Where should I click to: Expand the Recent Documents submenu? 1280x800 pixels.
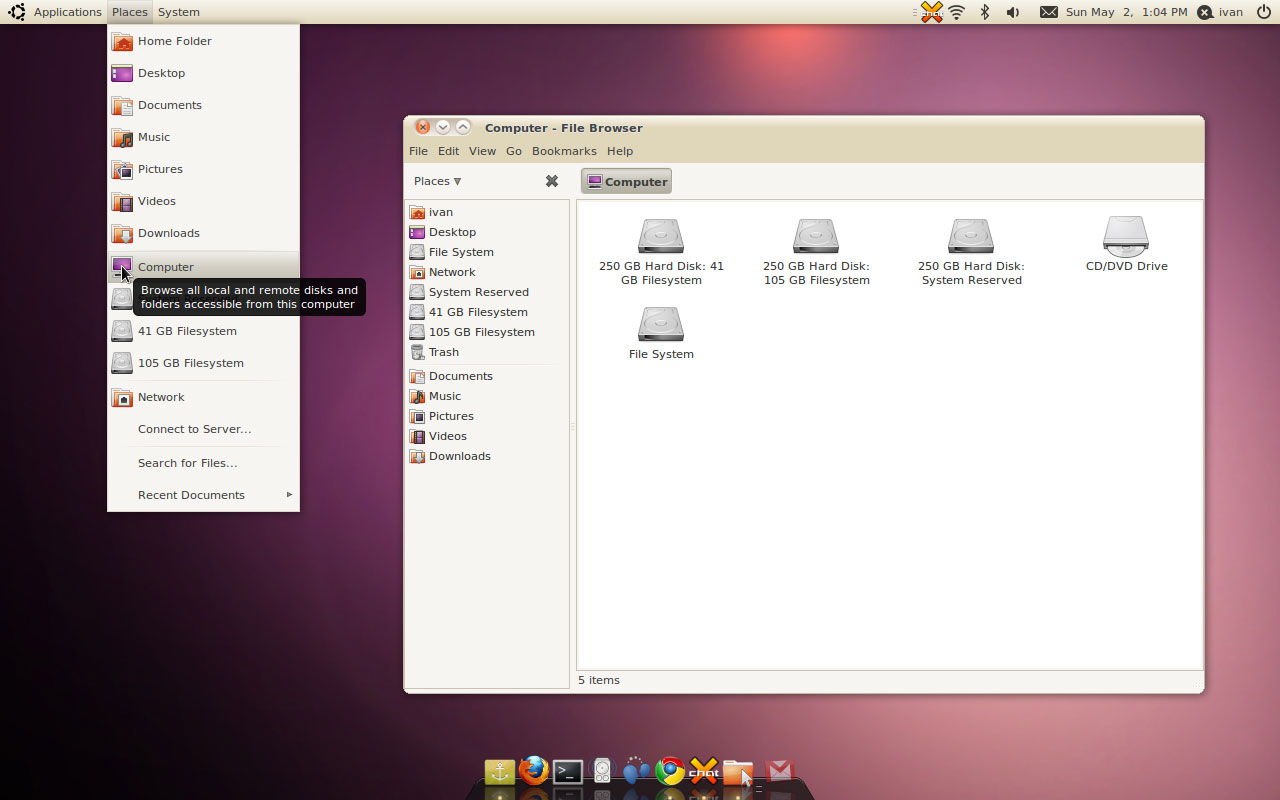coord(191,494)
